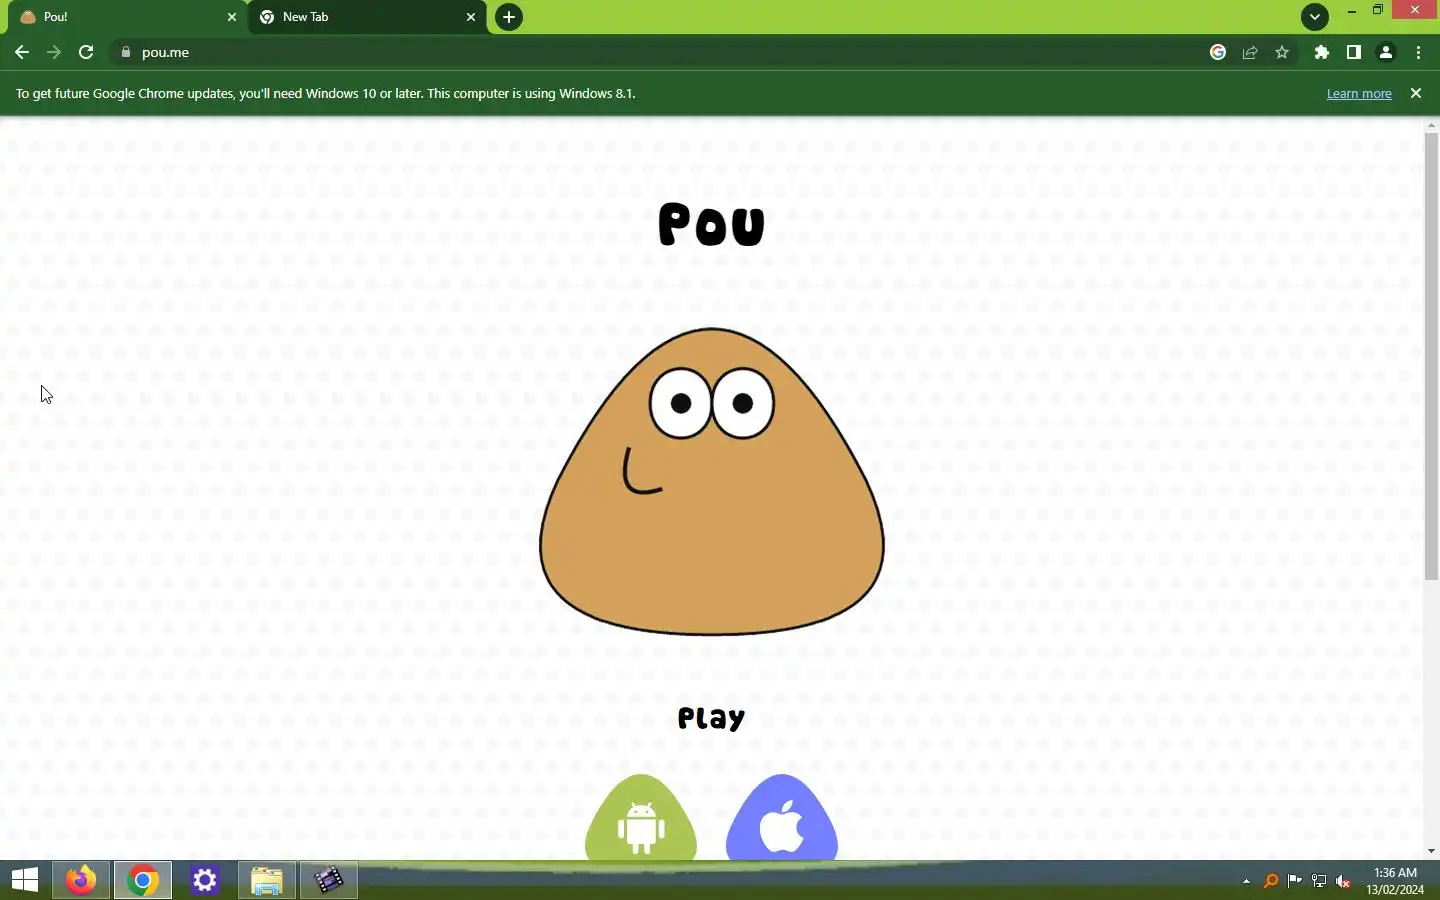
Task: Open Chrome extensions puzzle icon
Action: [x=1322, y=52]
